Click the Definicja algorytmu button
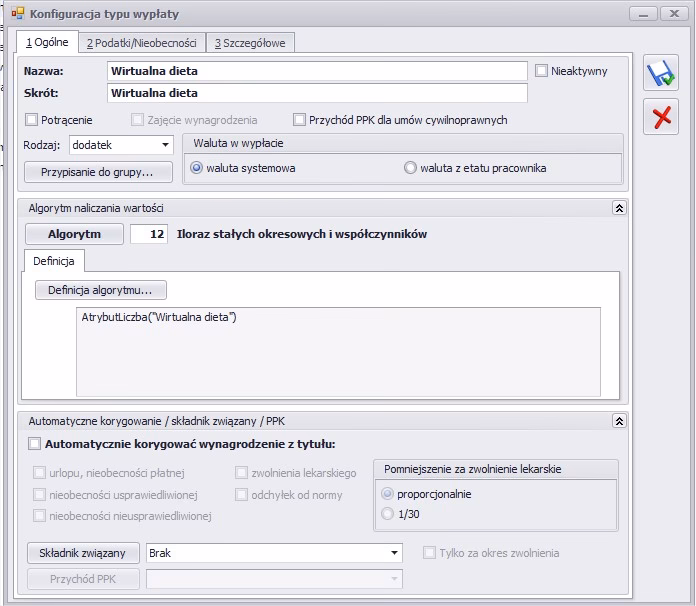The height and width of the screenshot is (606, 696). (100, 290)
